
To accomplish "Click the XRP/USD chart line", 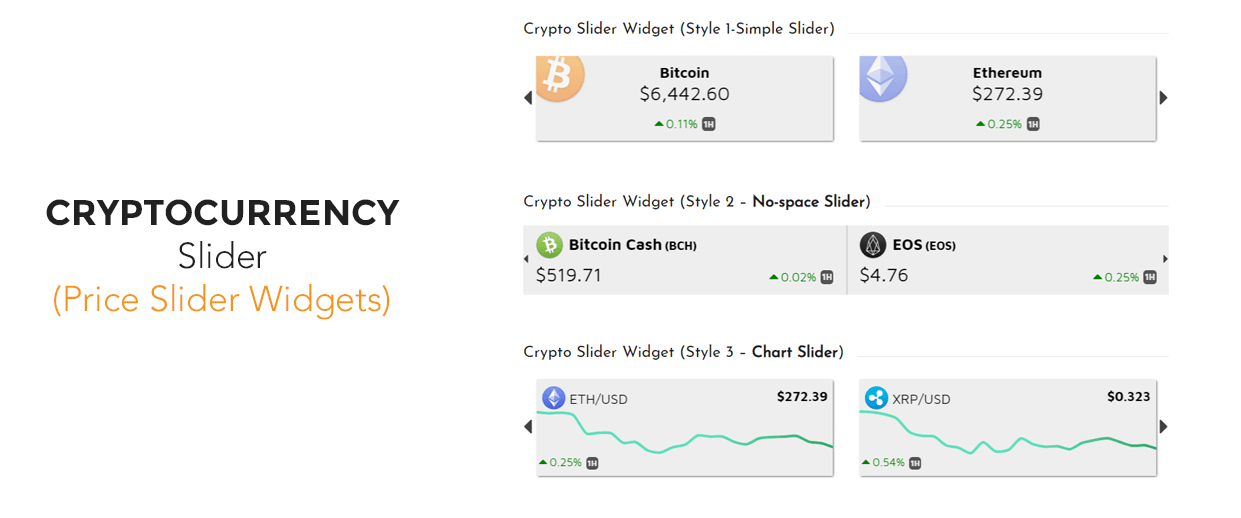I will (1008, 435).
